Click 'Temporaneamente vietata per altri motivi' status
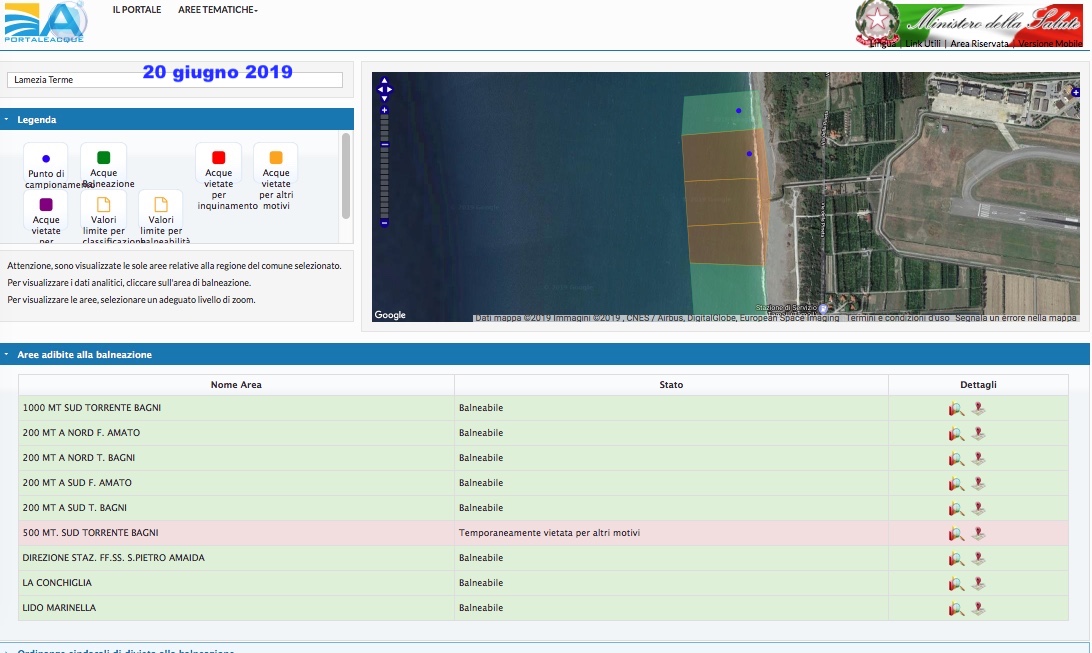 549,533
